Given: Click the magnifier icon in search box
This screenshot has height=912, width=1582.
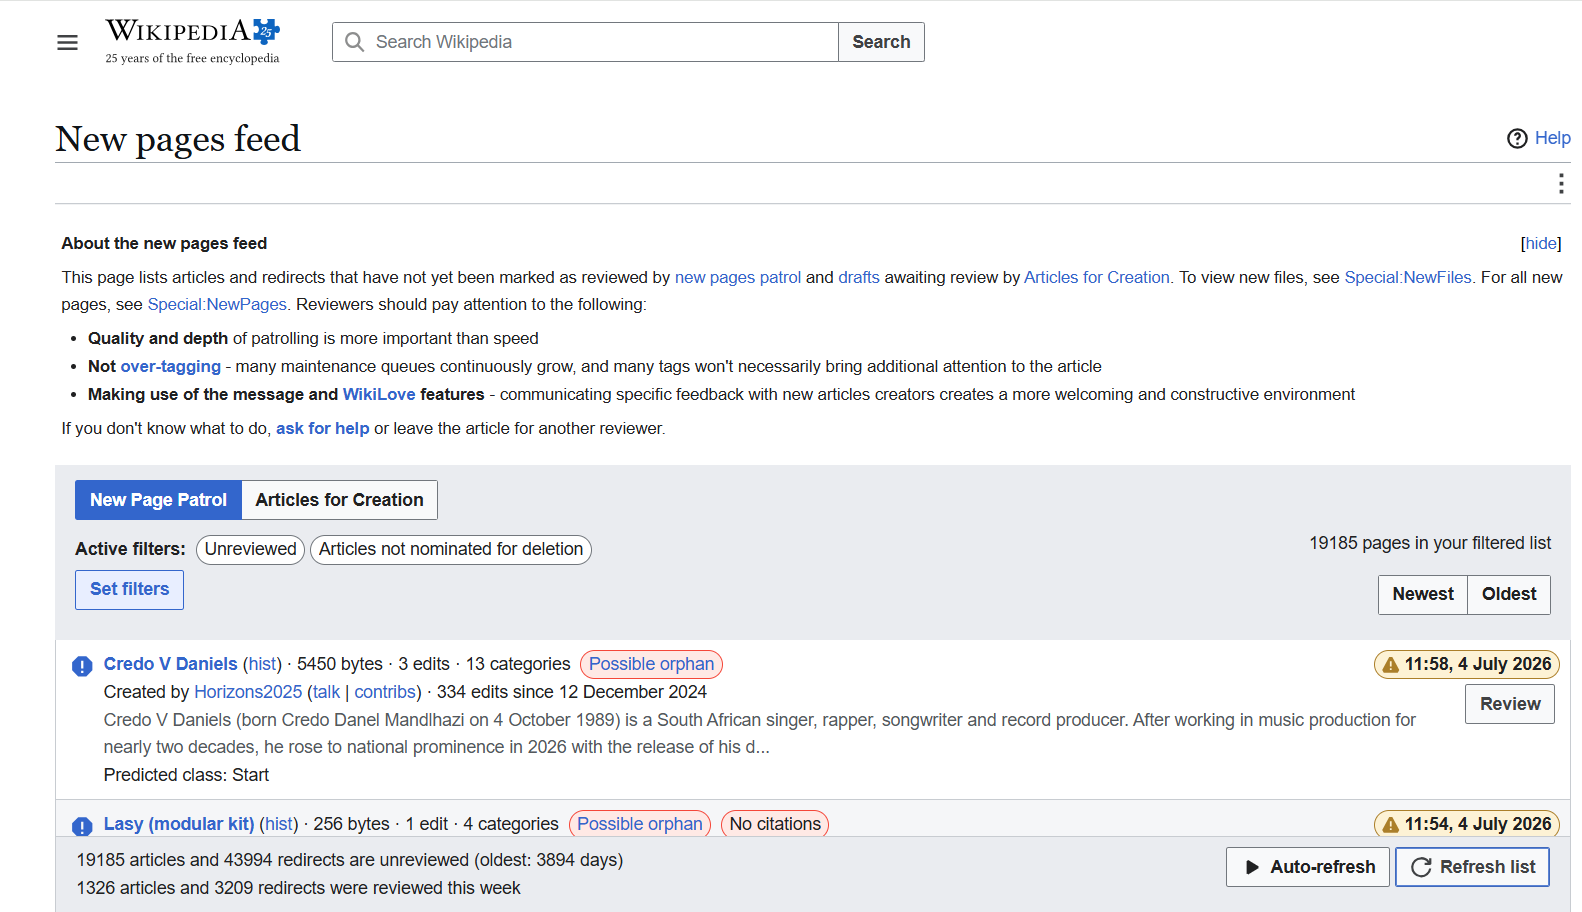Looking at the screenshot, I should [x=354, y=42].
